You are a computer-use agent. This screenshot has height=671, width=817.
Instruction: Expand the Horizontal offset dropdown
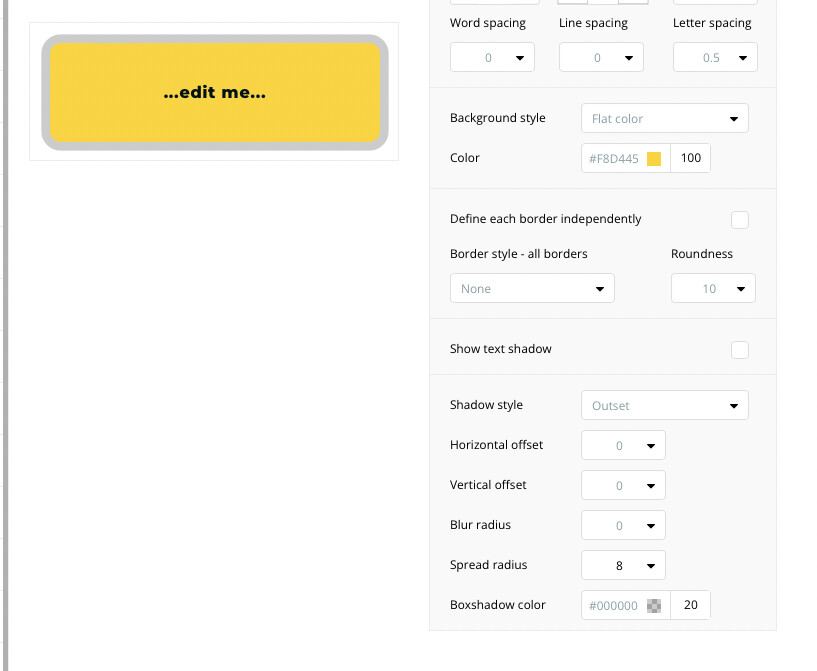coord(623,446)
